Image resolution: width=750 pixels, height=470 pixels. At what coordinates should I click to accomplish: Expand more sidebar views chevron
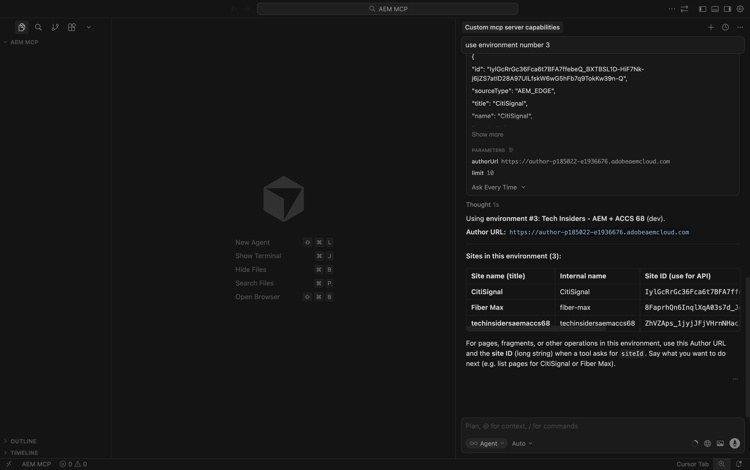click(x=88, y=27)
